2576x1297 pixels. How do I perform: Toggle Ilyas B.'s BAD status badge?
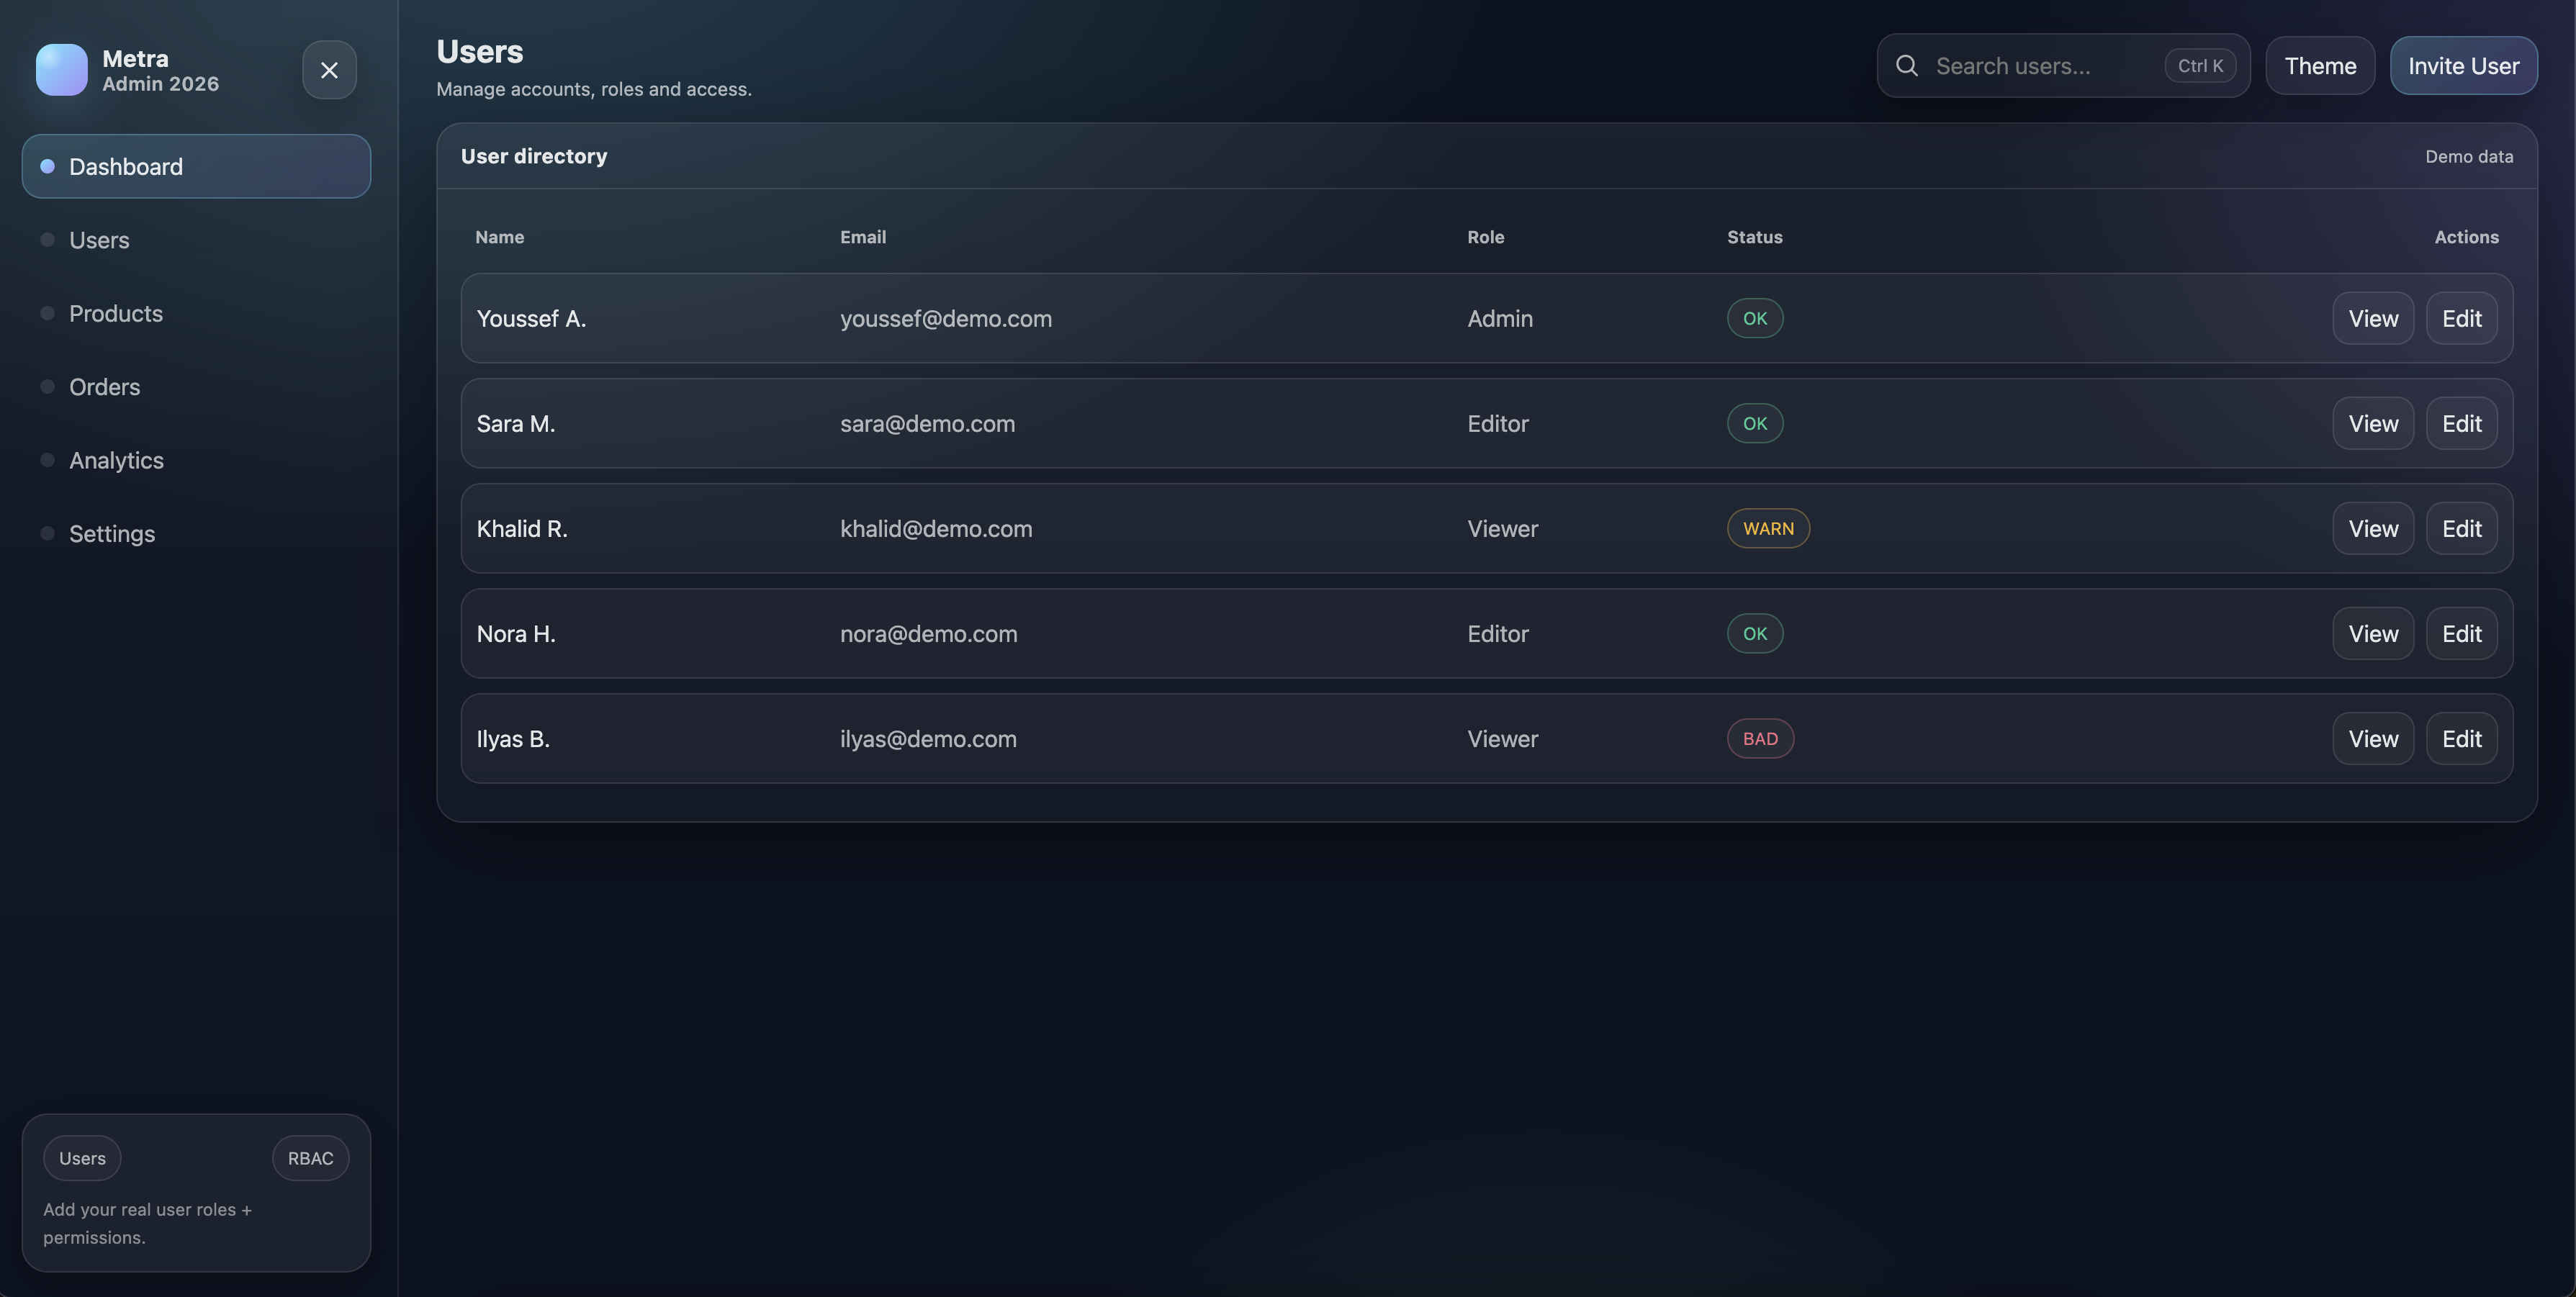coord(1760,738)
